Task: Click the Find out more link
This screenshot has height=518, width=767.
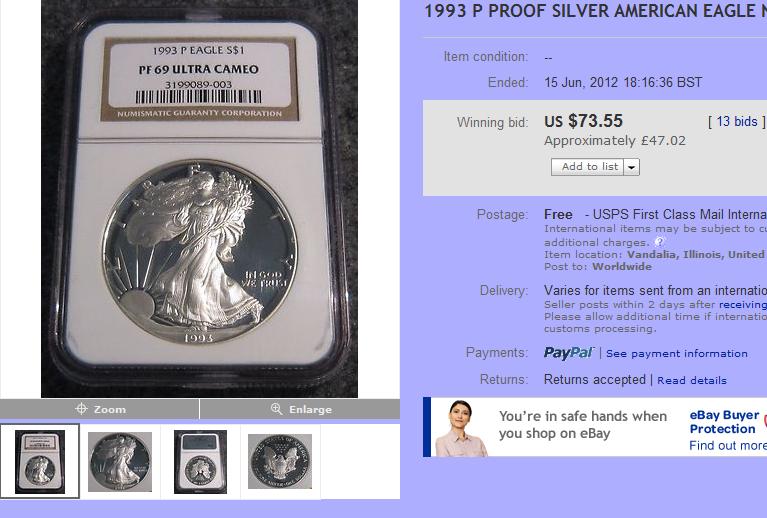Action: [x=728, y=446]
